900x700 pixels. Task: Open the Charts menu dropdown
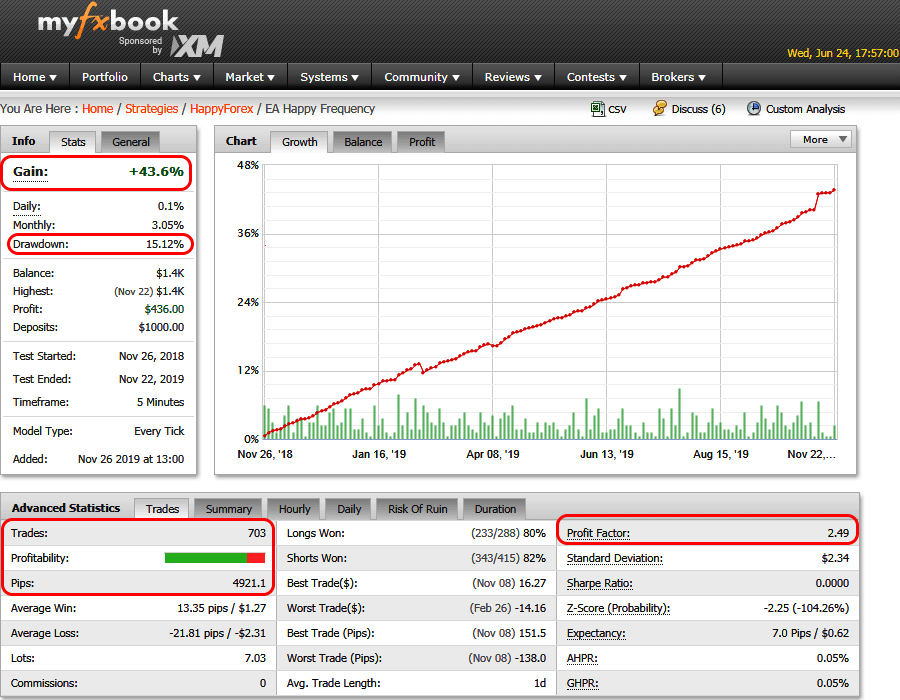(176, 77)
